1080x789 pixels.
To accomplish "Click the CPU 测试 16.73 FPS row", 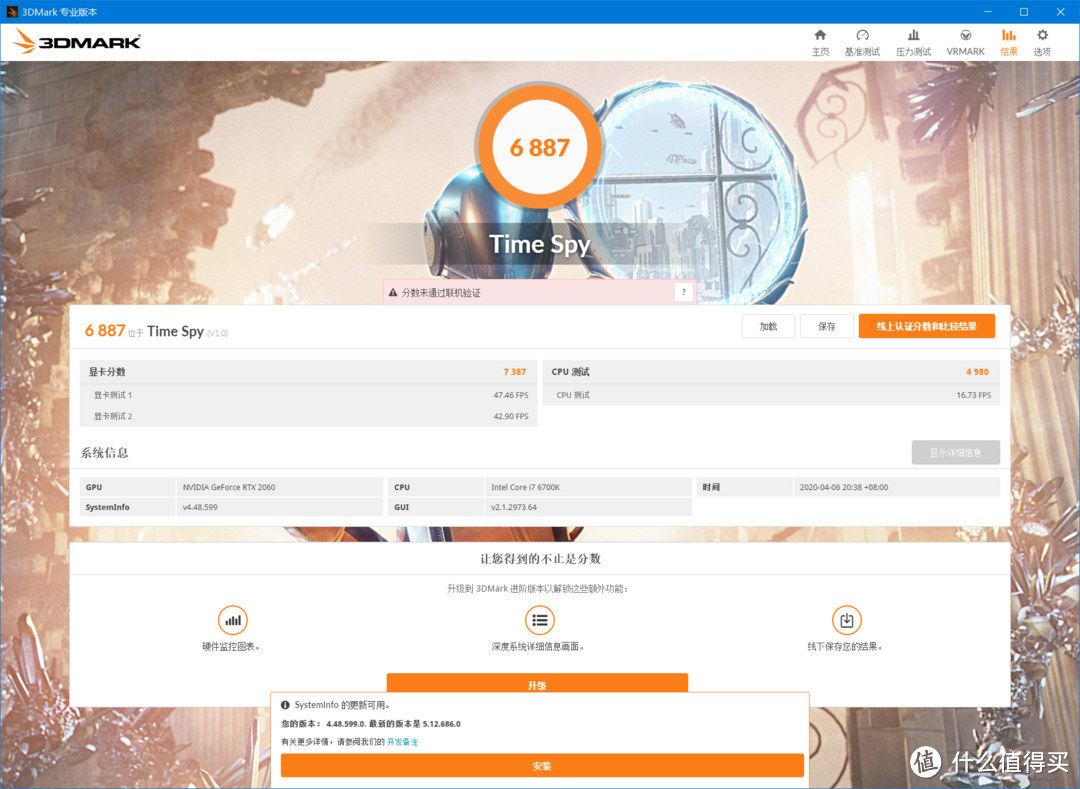I will tap(771, 395).
